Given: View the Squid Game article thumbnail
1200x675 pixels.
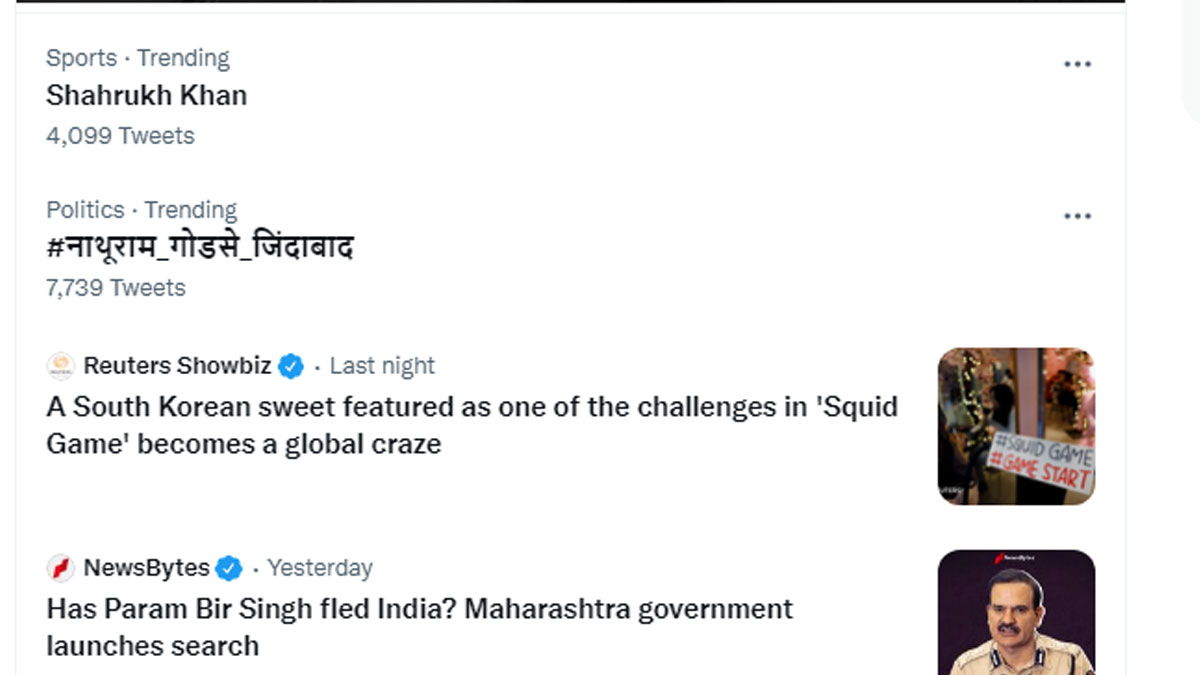Looking at the screenshot, I should 1016,426.
